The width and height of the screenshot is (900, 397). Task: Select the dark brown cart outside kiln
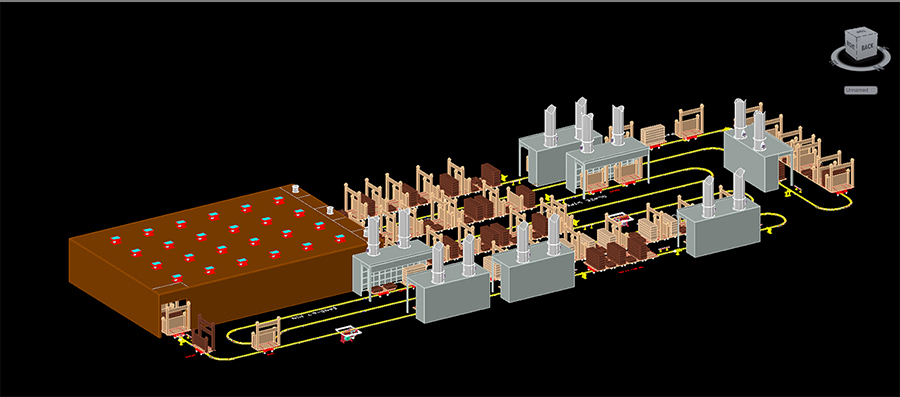click(x=204, y=333)
